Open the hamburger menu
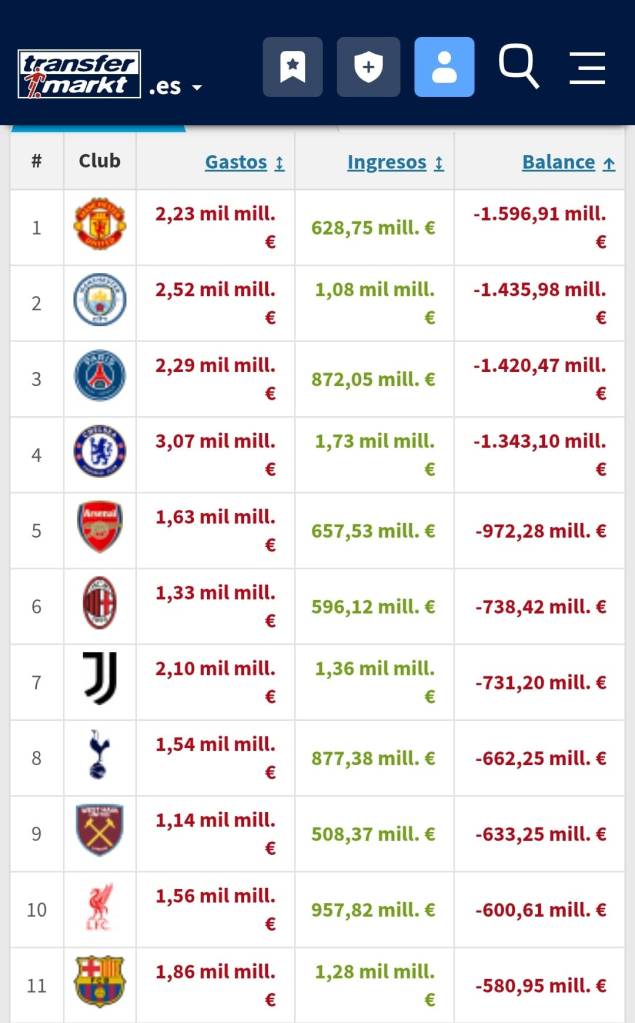635x1023 pixels. pyautogui.click(x=587, y=67)
